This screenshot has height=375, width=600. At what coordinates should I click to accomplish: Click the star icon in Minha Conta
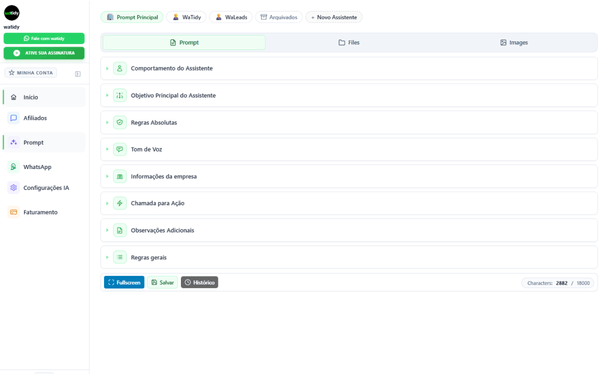tap(11, 73)
